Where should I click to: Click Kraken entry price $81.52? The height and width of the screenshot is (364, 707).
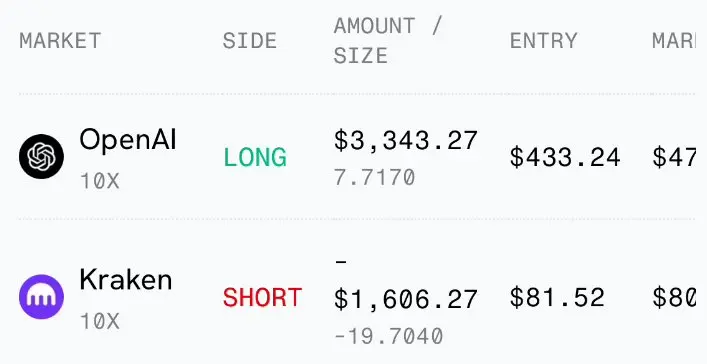(x=557, y=298)
